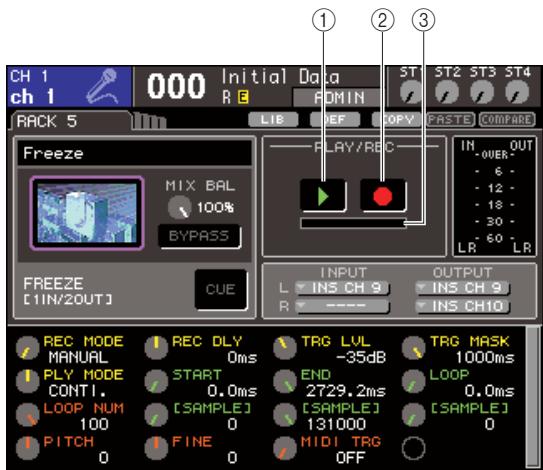The image size is (543, 470).
Task: Select the END [SAMPLE] knob showing 131000
Action: tap(285, 415)
